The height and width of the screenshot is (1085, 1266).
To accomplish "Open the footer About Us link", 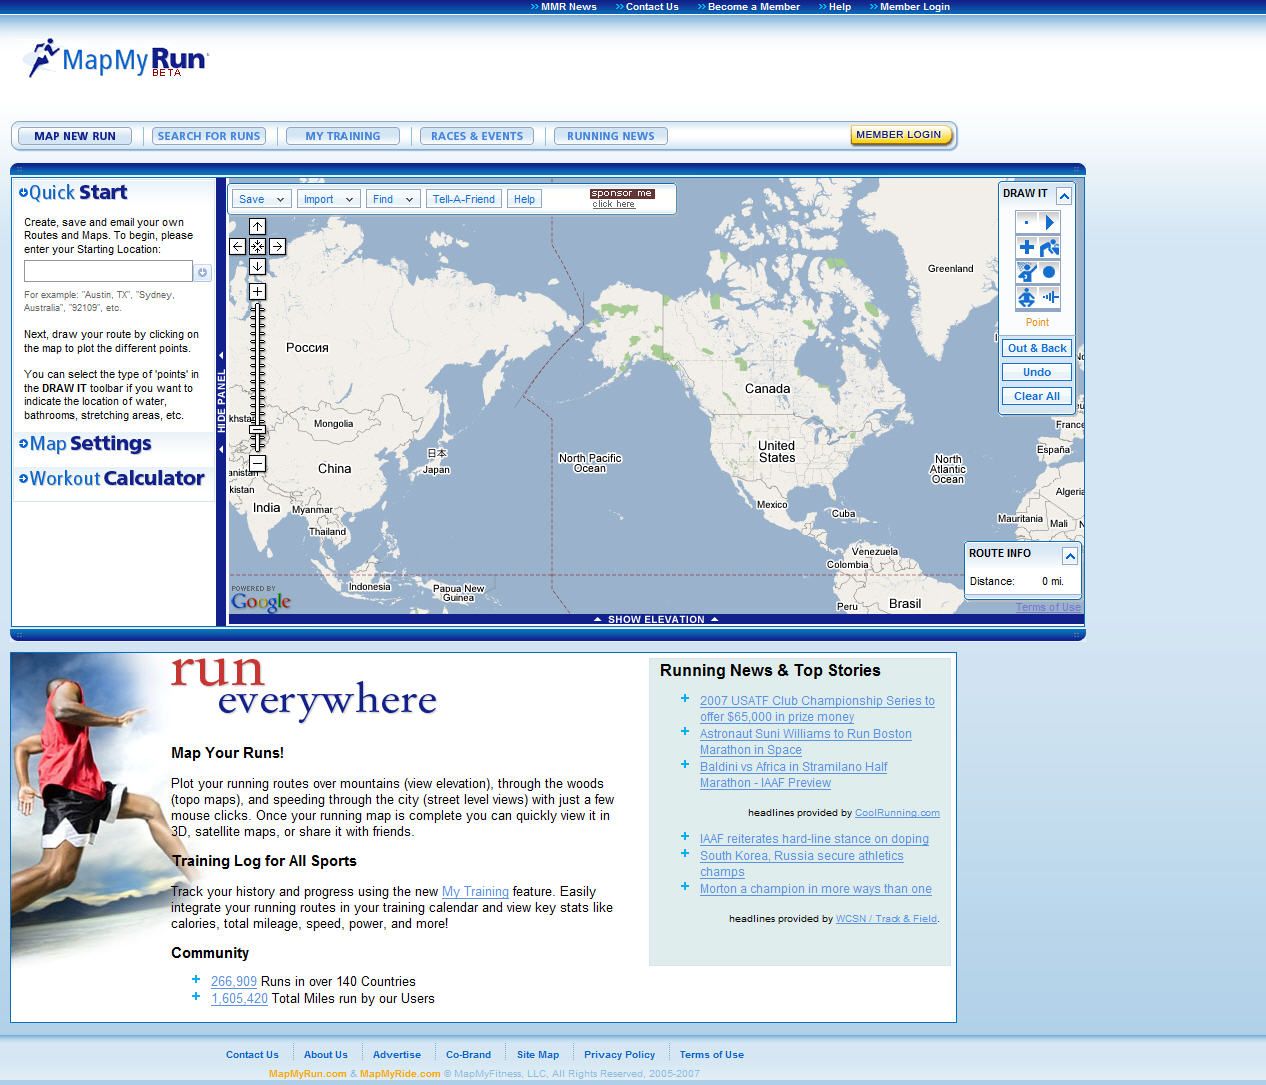I will (326, 1054).
